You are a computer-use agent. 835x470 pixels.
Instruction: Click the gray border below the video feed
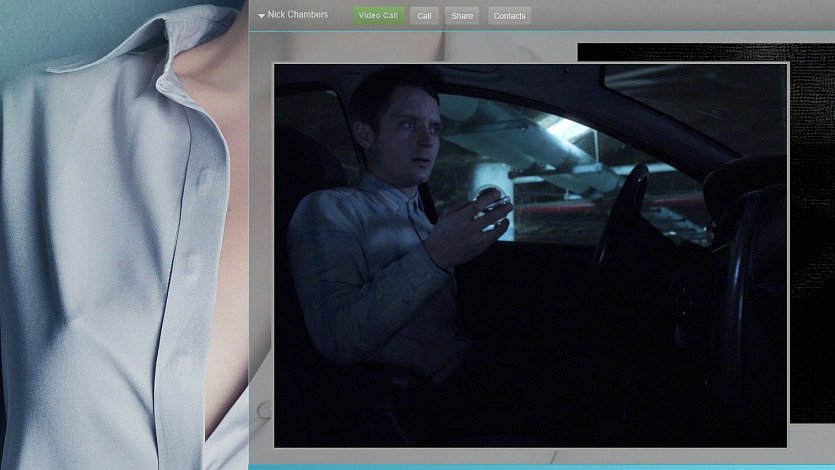click(x=530, y=455)
